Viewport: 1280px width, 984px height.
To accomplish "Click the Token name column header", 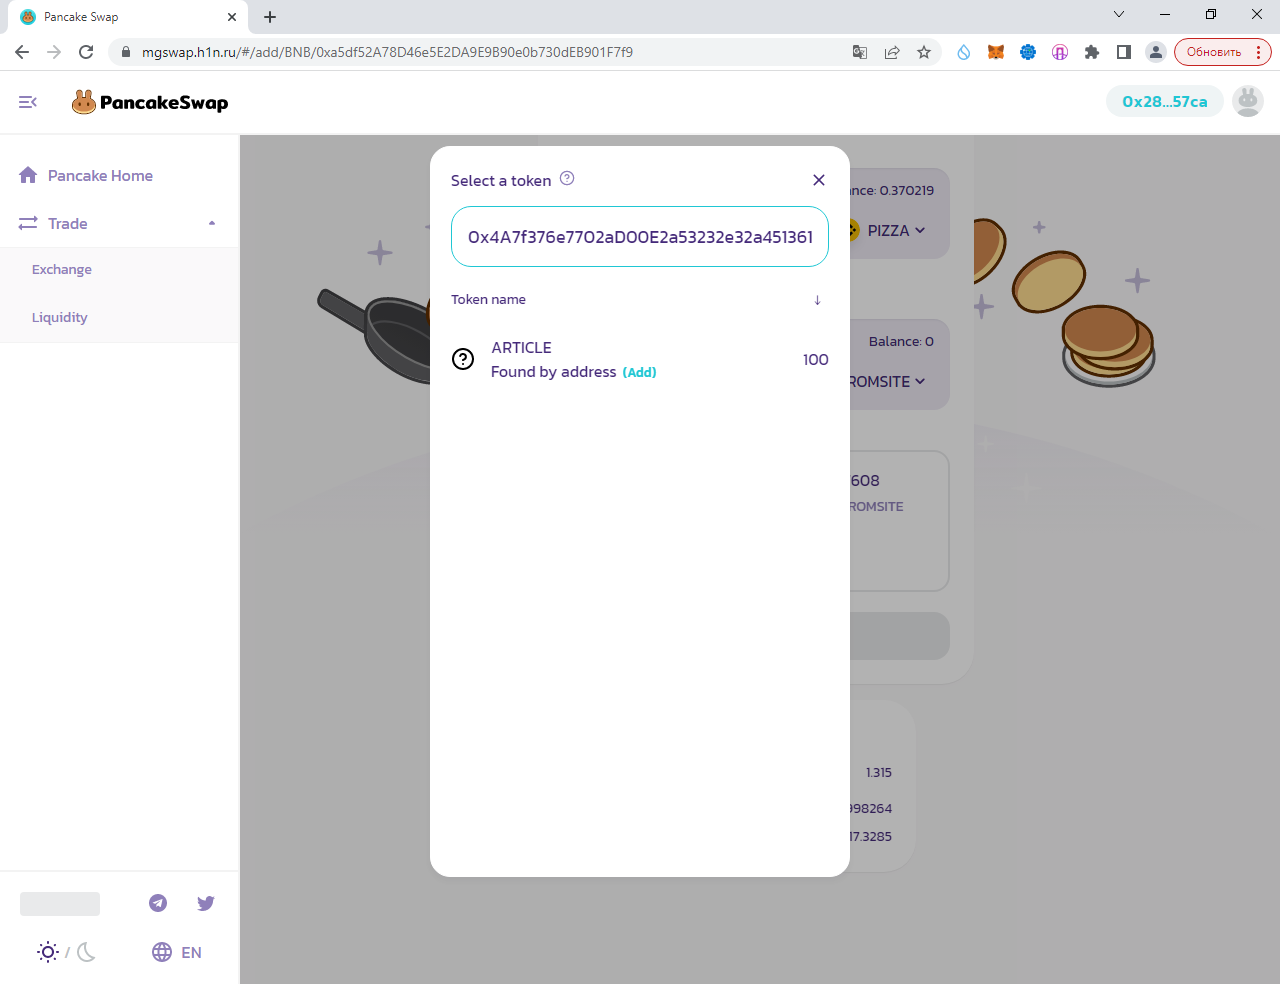I will click(x=488, y=300).
